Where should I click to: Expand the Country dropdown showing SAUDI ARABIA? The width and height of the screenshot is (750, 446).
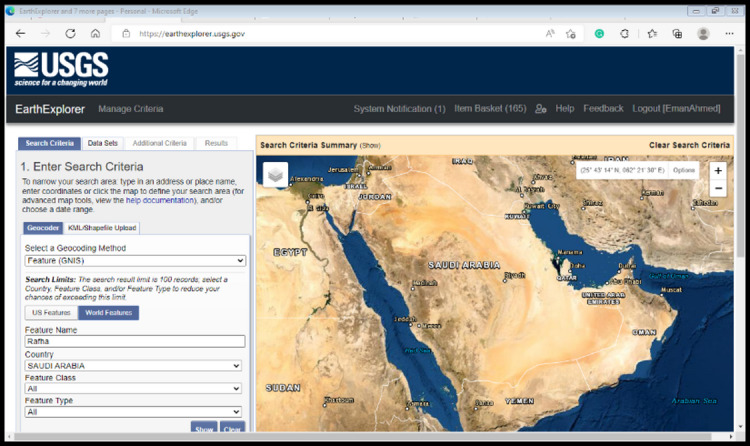tap(133, 366)
